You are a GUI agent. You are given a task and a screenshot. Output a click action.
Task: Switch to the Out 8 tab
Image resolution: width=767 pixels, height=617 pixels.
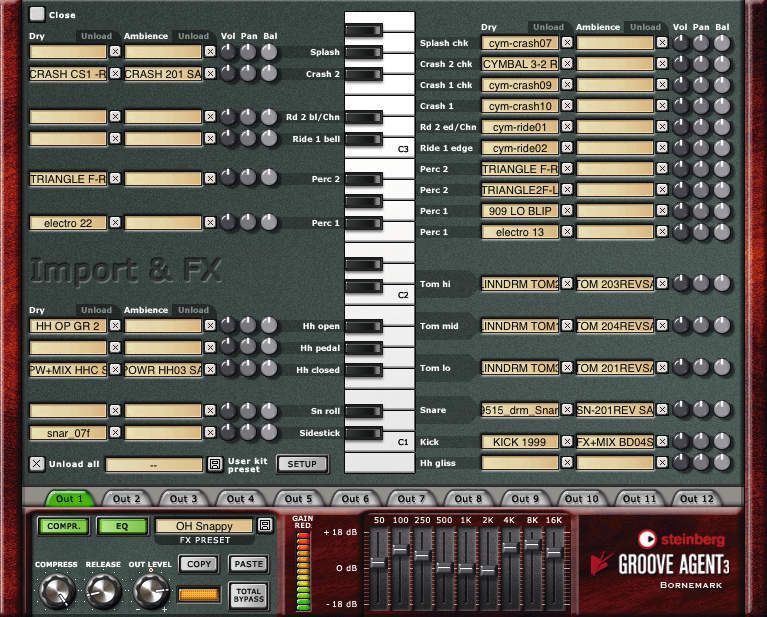click(x=468, y=499)
